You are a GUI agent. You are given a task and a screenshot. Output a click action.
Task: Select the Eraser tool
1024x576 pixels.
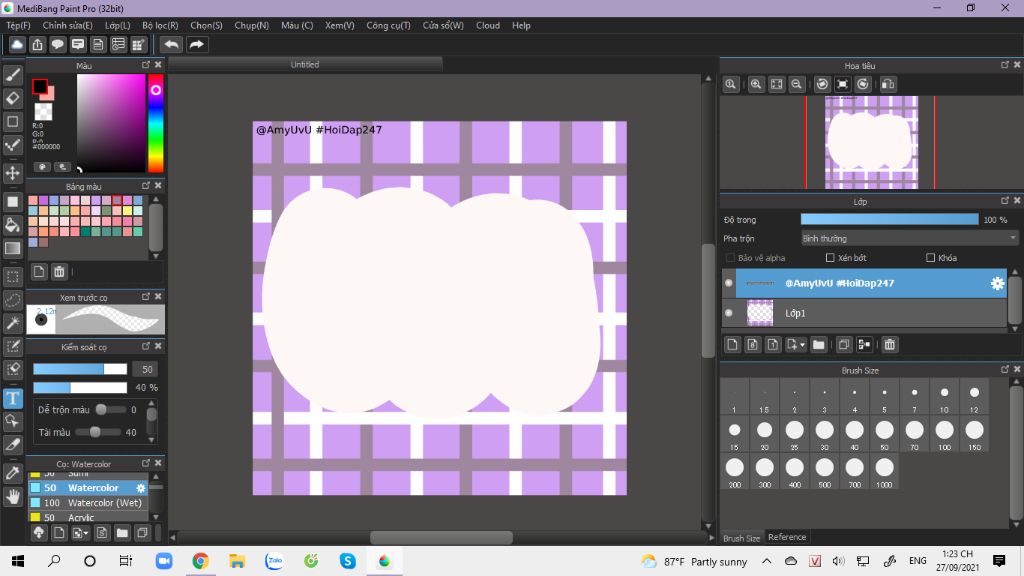coord(13,98)
